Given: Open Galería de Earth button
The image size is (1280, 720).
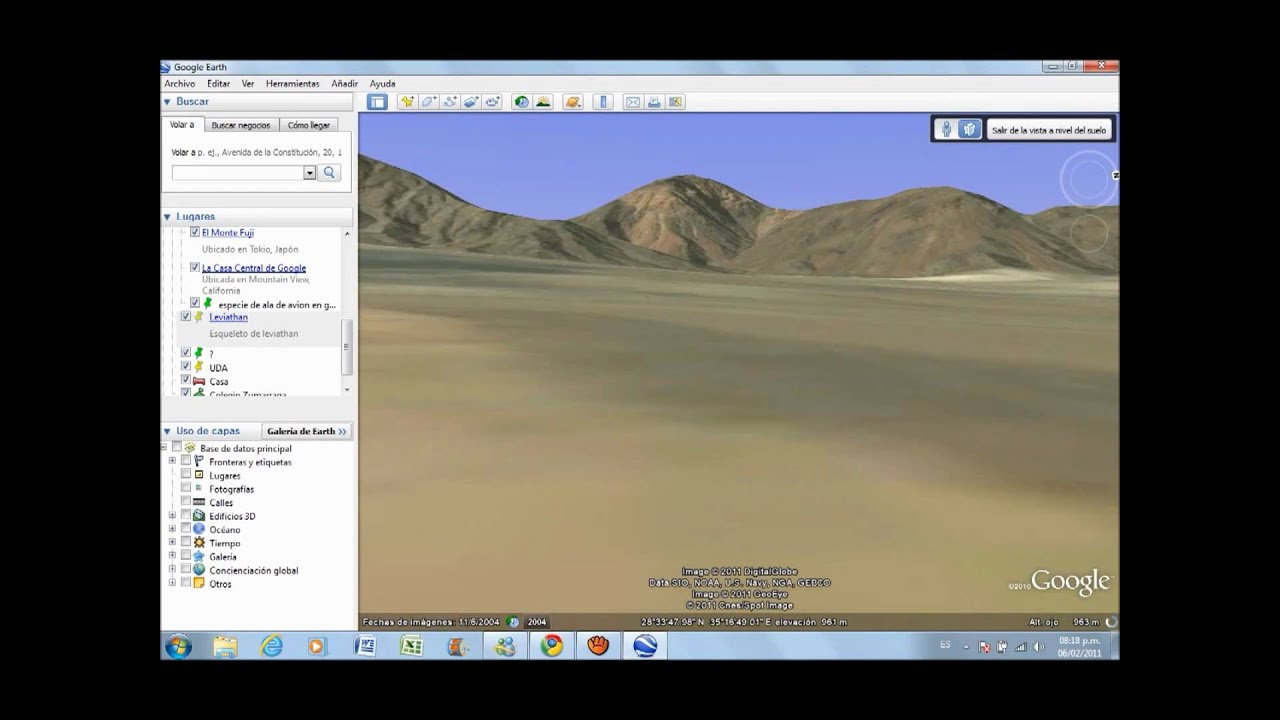Looking at the screenshot, I should 306,431.
